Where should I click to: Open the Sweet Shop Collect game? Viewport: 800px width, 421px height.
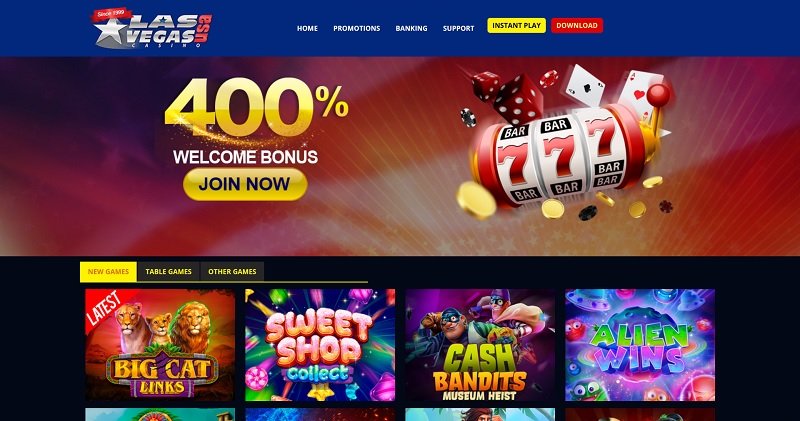320,345
